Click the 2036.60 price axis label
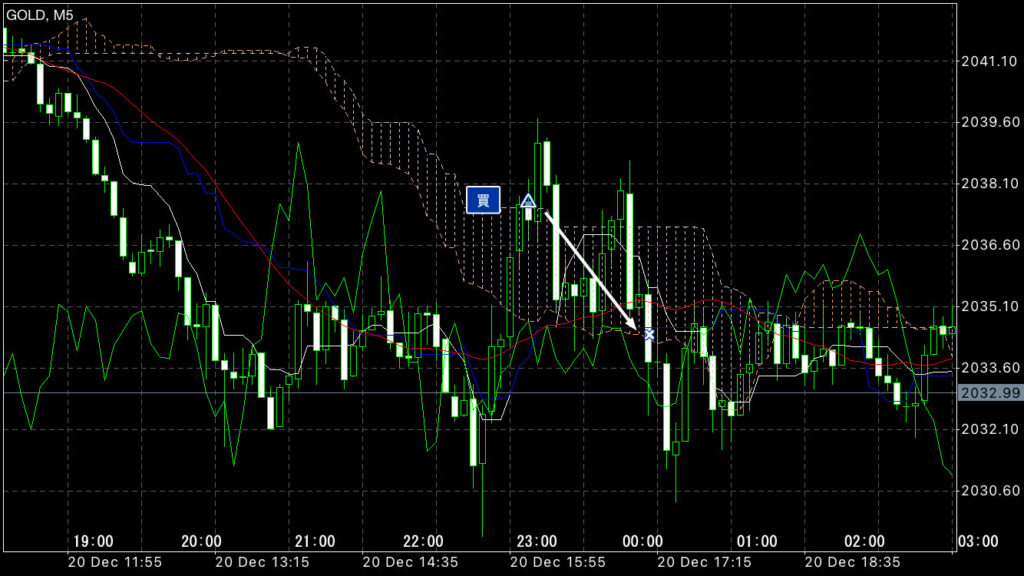 pyautogui.click(x=983, y=245)
